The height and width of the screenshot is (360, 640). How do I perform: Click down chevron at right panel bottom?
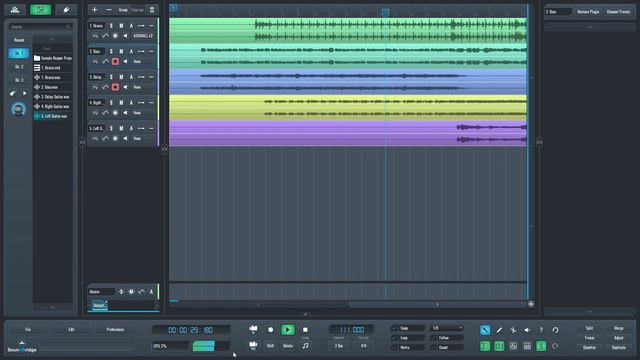(x=589, y=312)
